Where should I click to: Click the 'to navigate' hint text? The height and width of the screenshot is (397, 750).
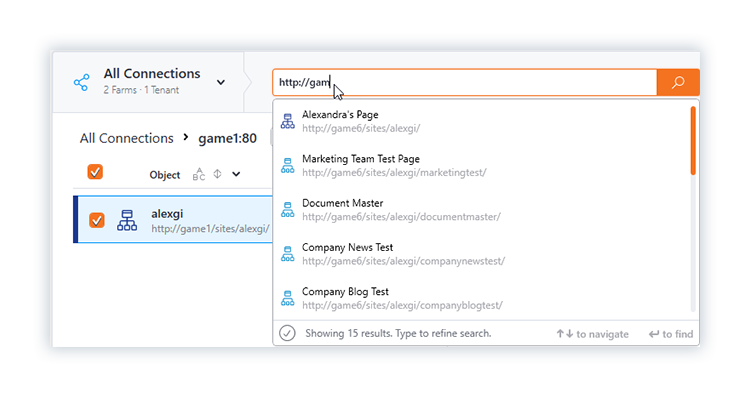pyautogui.click(x=602, y=334)
